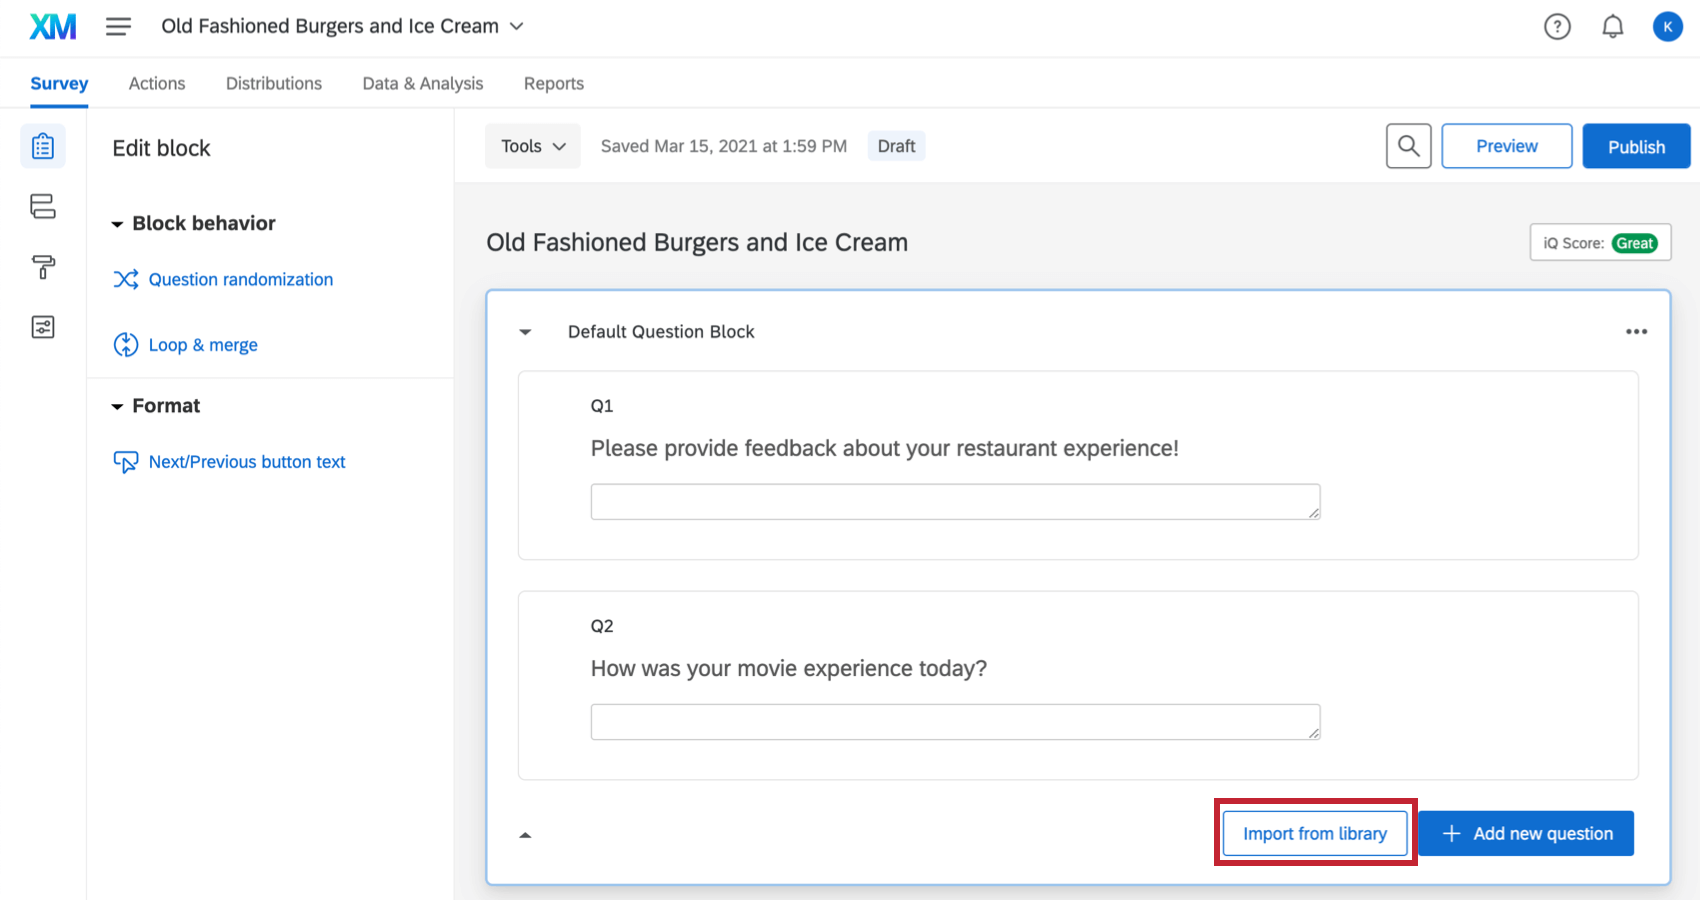
Task: Open Loop & merge settings
Action: [203, 344]
